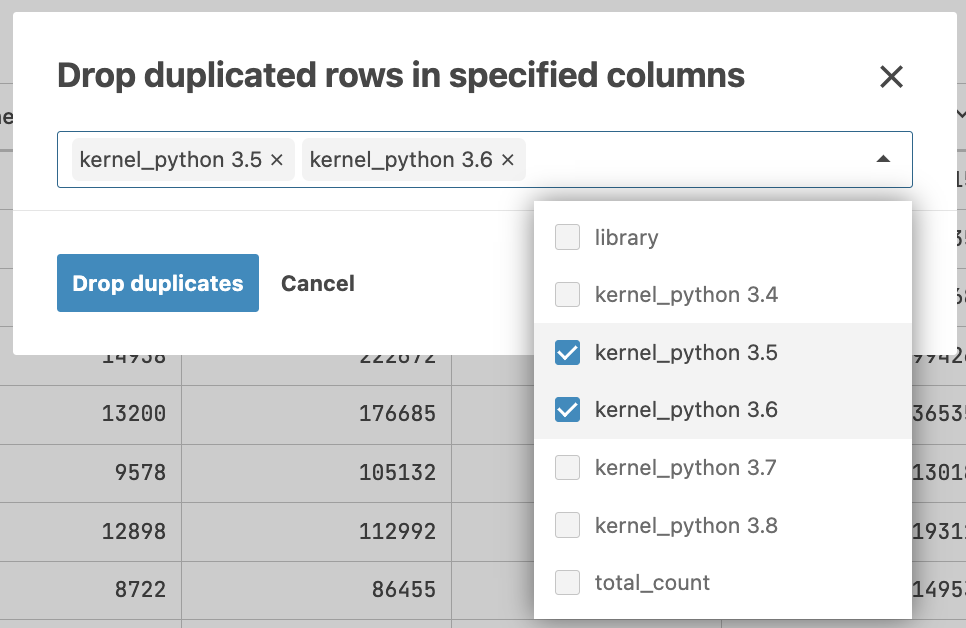Check the library column checkbox

tap(567, 237)
